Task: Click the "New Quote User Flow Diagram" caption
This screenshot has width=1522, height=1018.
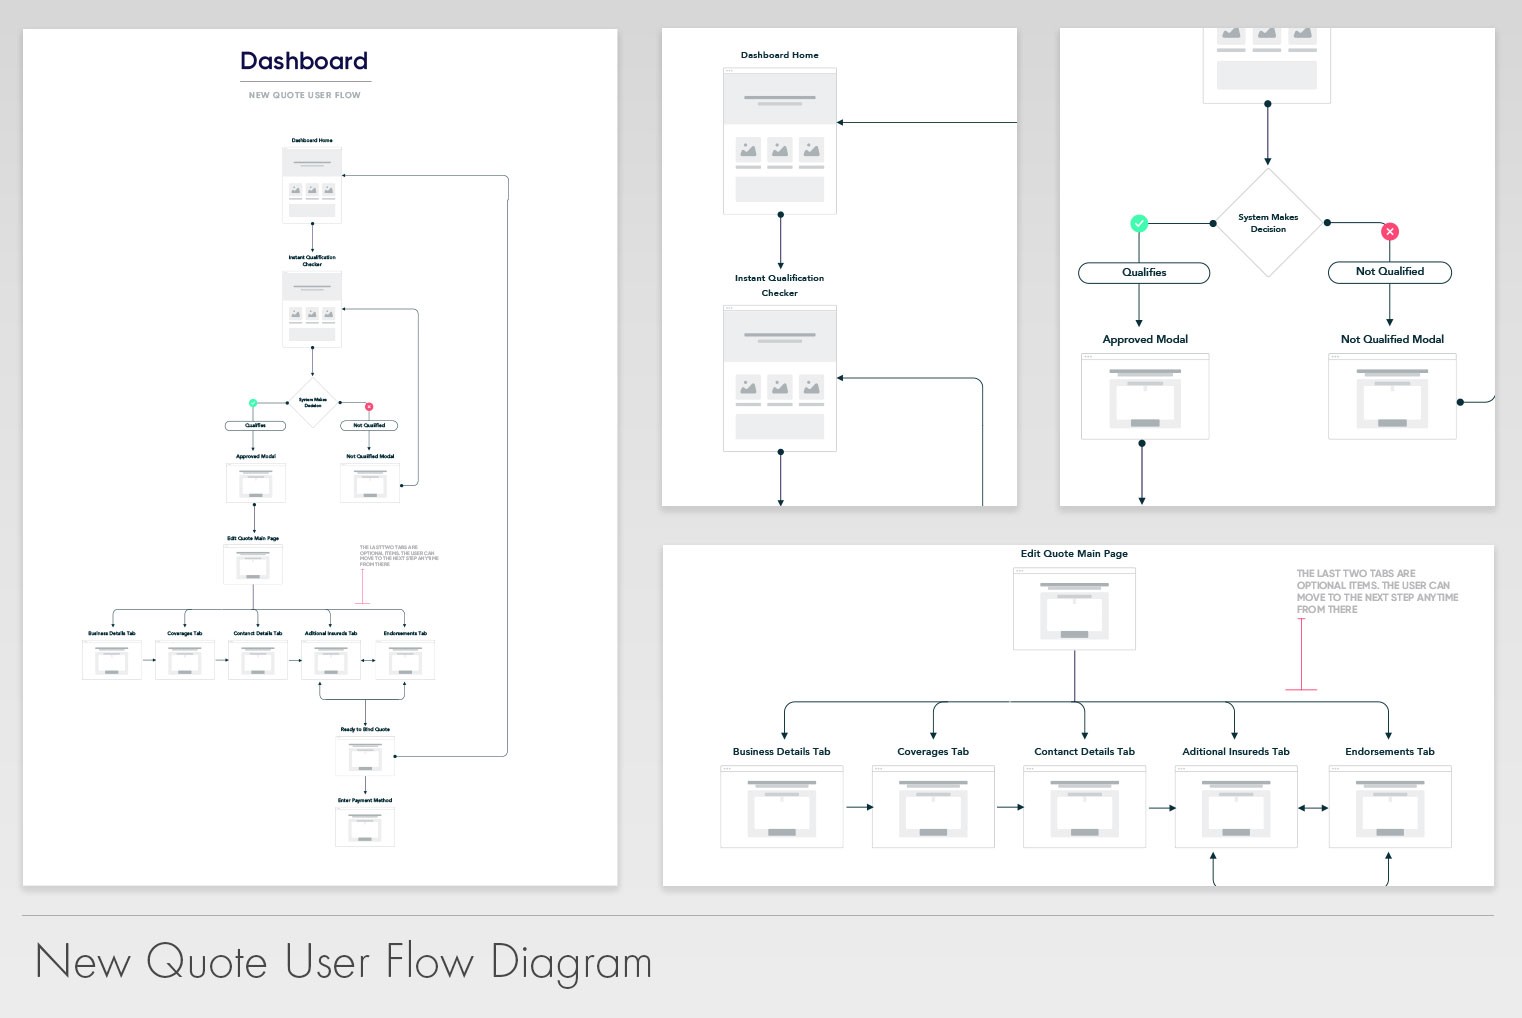Action: click(x=343, y=961)
